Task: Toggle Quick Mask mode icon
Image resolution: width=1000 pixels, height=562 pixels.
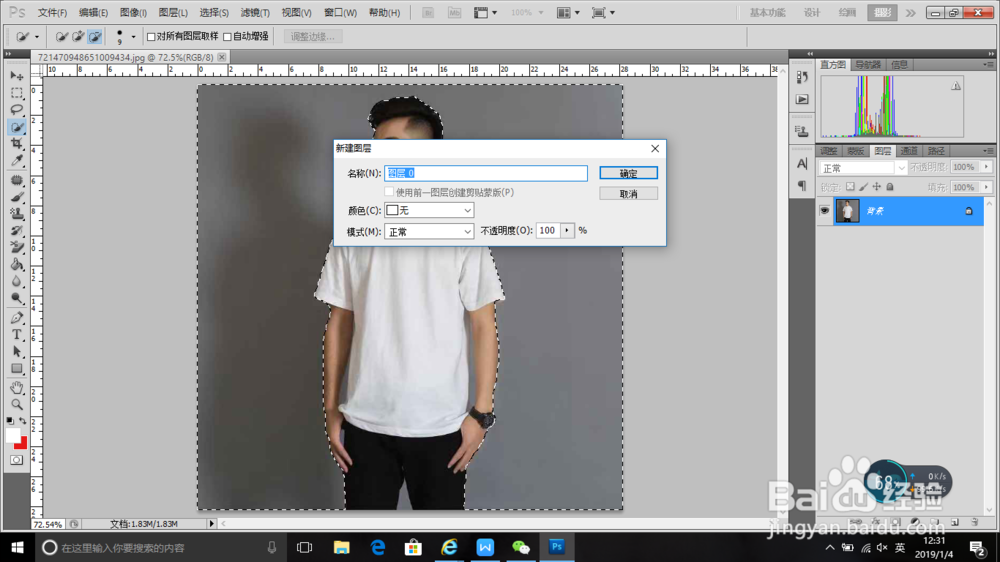Action: point(17,460)
